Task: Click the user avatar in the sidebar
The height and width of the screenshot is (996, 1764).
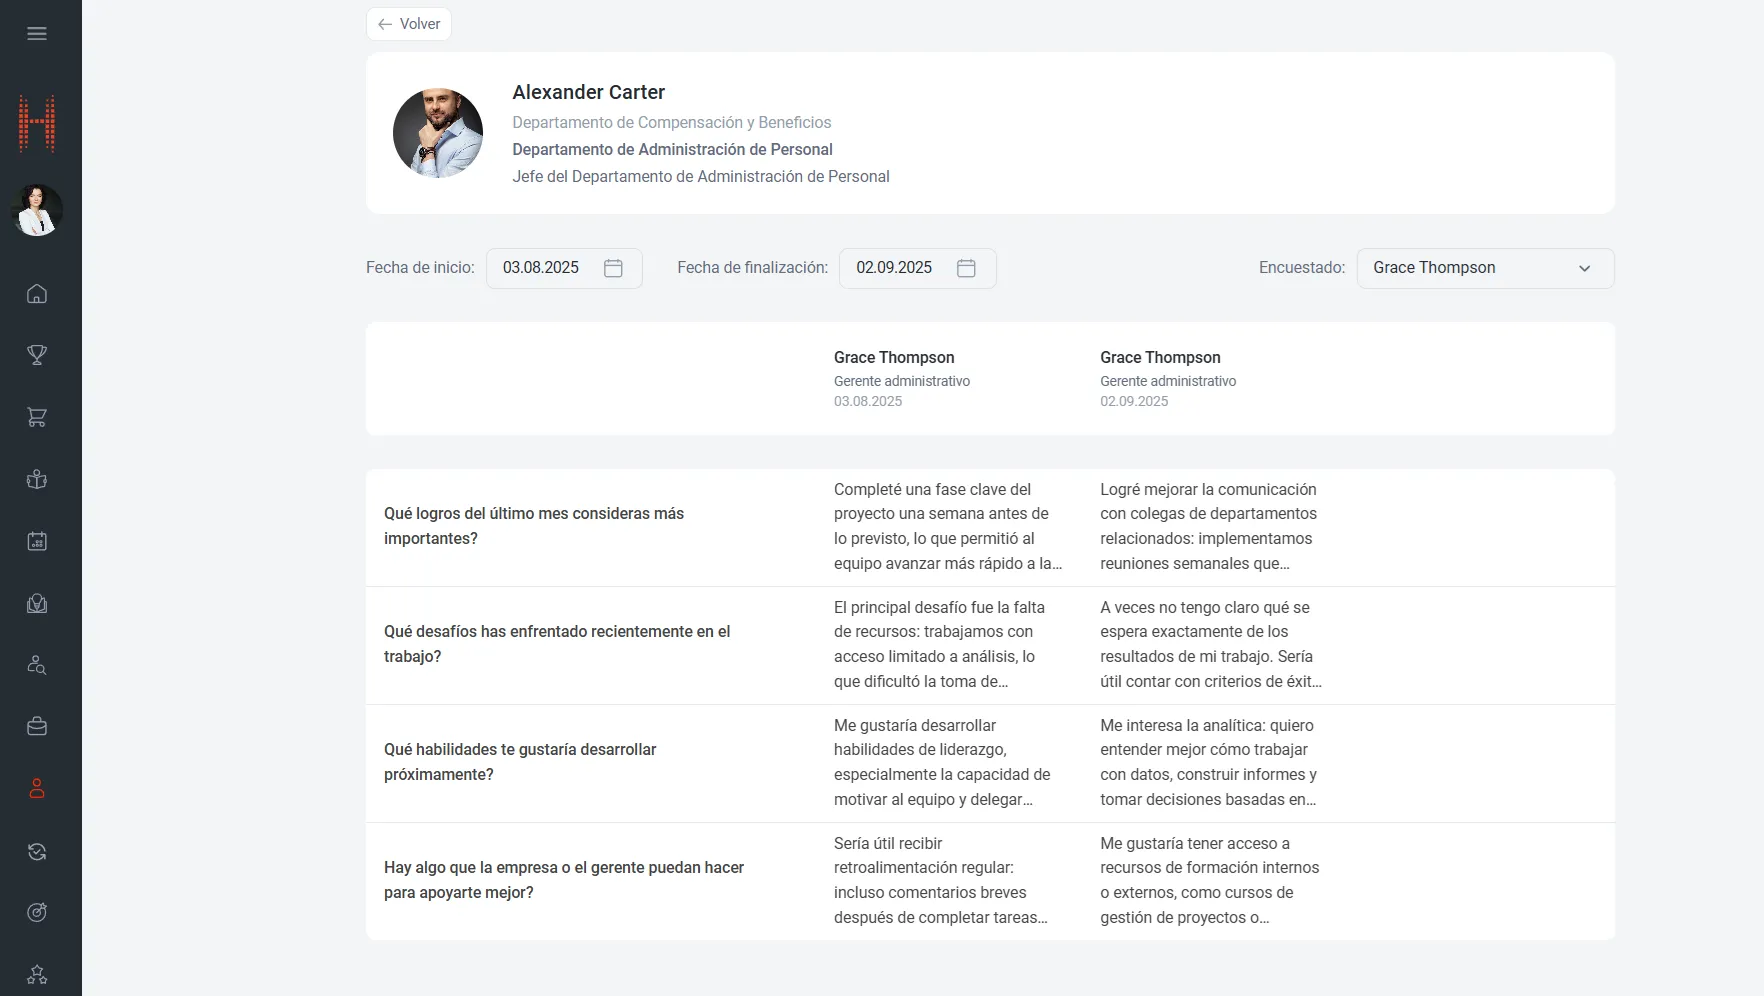Action: click(37, 211)
